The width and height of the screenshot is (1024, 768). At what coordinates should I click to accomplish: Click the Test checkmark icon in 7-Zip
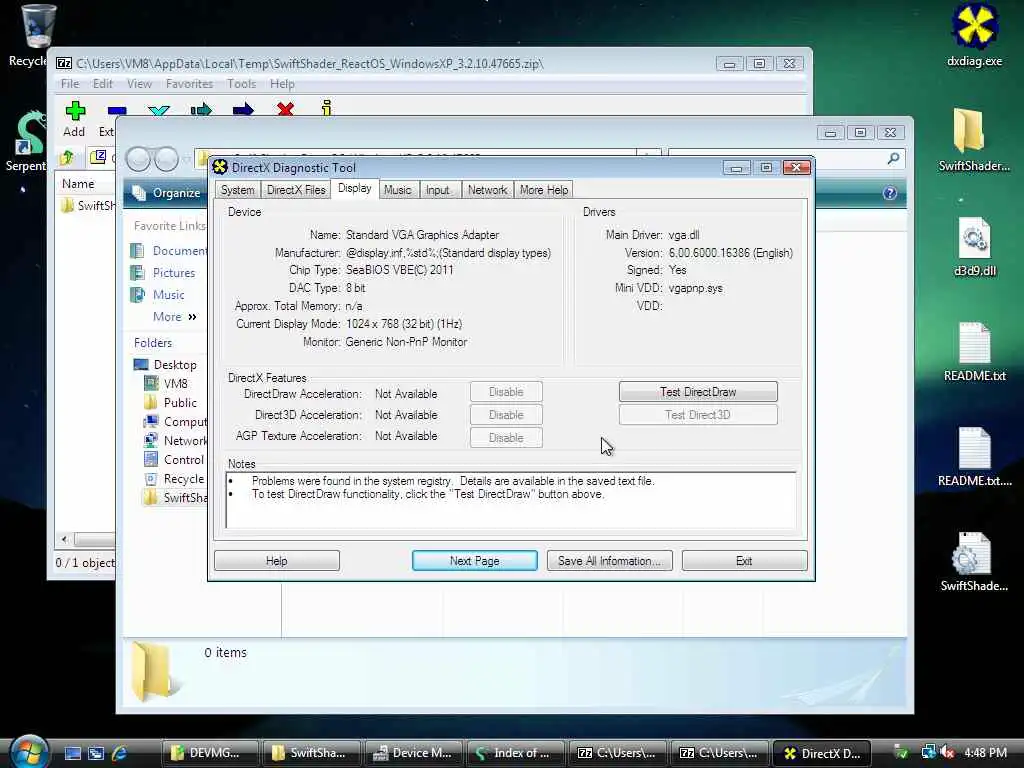(x=159, y=110)
